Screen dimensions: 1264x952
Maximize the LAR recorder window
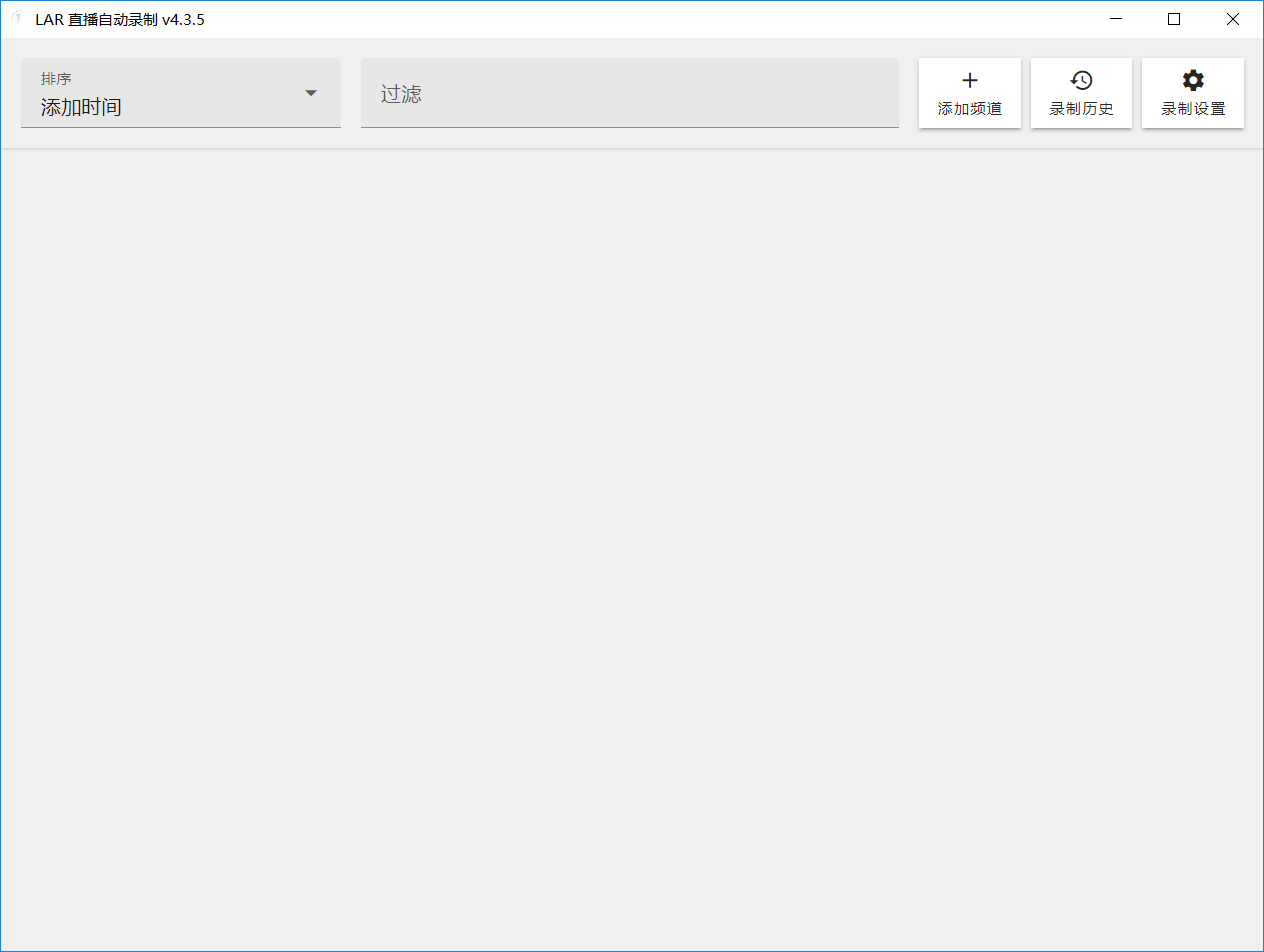tap(1174, 19)
